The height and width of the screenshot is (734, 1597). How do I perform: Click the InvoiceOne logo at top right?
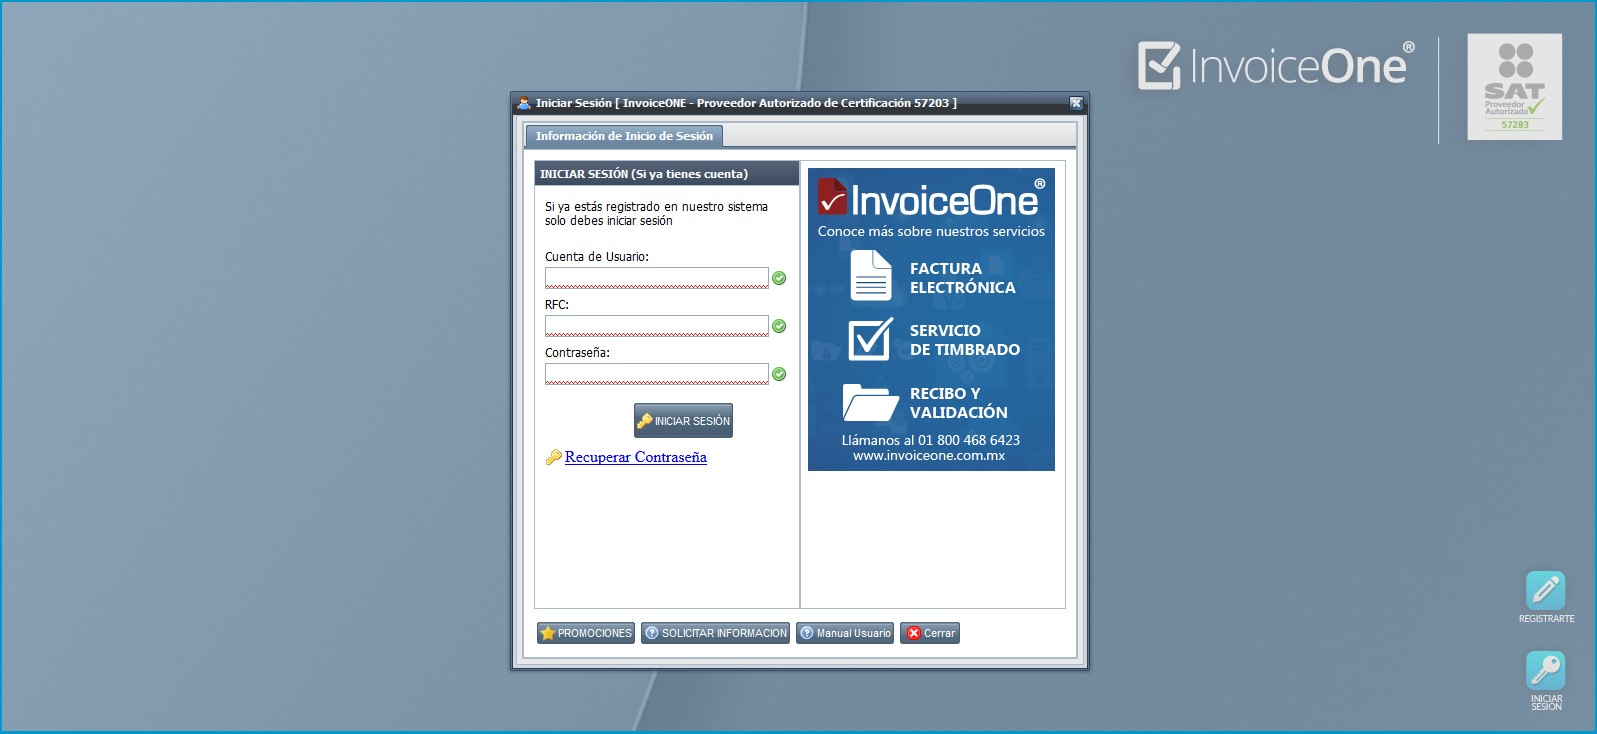point(1276,66)
